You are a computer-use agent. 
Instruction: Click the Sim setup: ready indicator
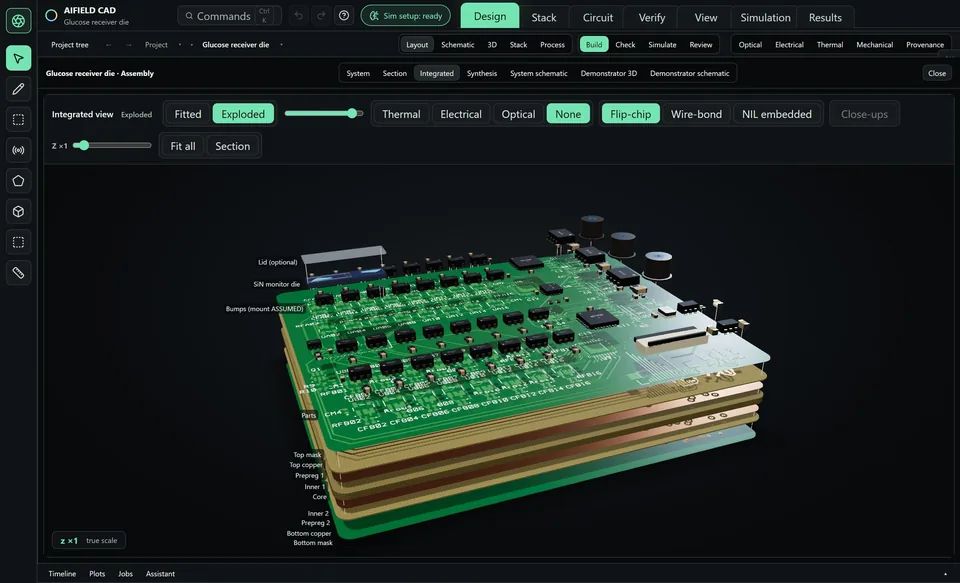tap(405, 16)
